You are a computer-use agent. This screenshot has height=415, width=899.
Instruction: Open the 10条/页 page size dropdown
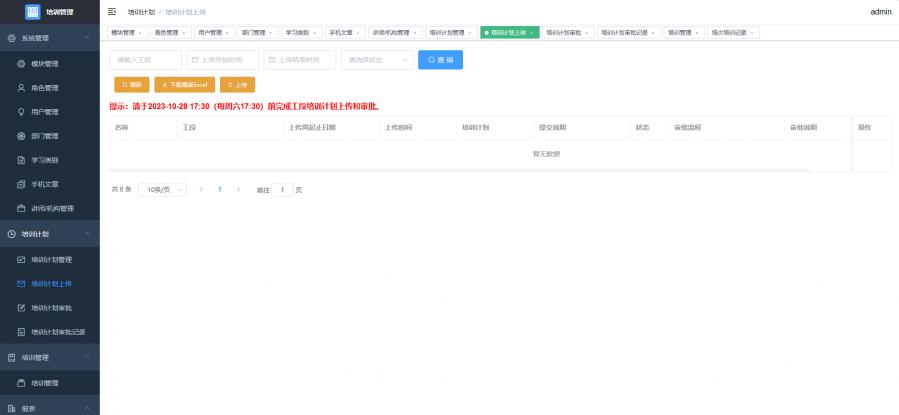(161, 189)
